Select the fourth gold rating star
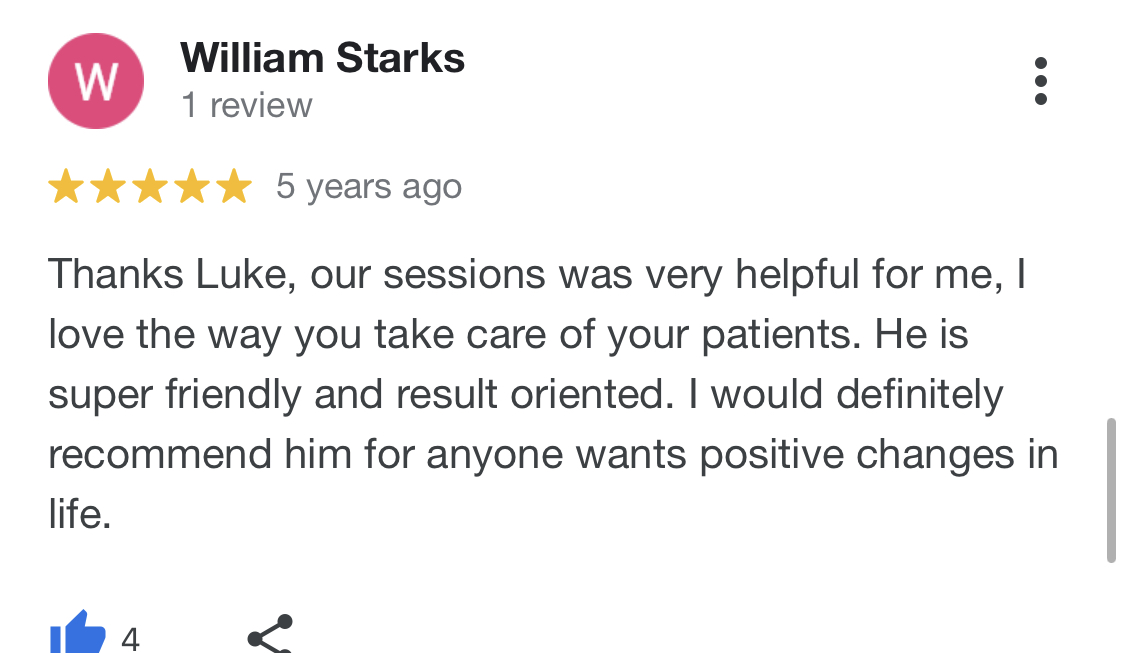 pos(192,187)
